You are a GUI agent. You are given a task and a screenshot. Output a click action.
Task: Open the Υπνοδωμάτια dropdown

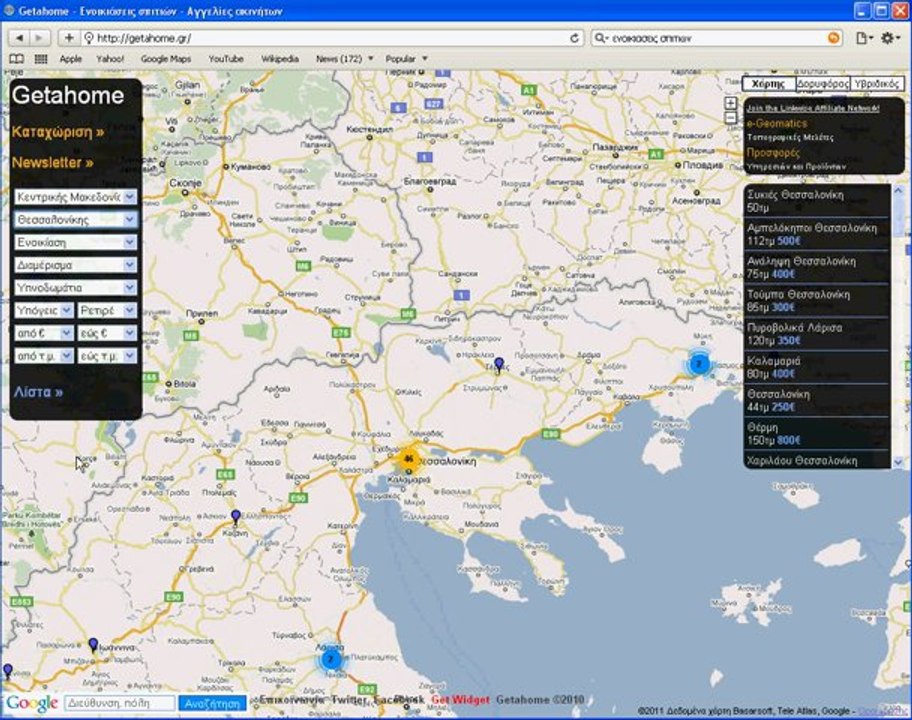76,288
